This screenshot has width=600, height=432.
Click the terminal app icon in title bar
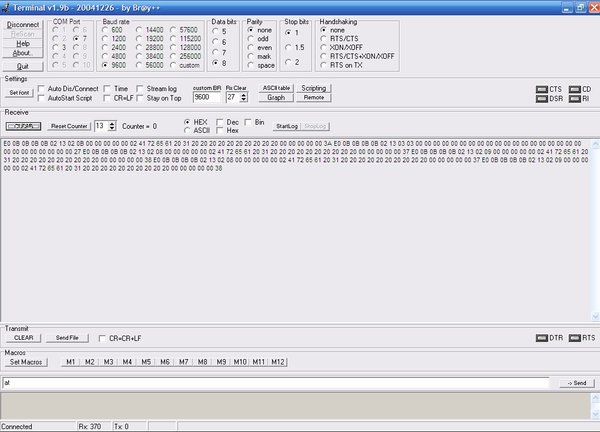[x=5, y=7]
